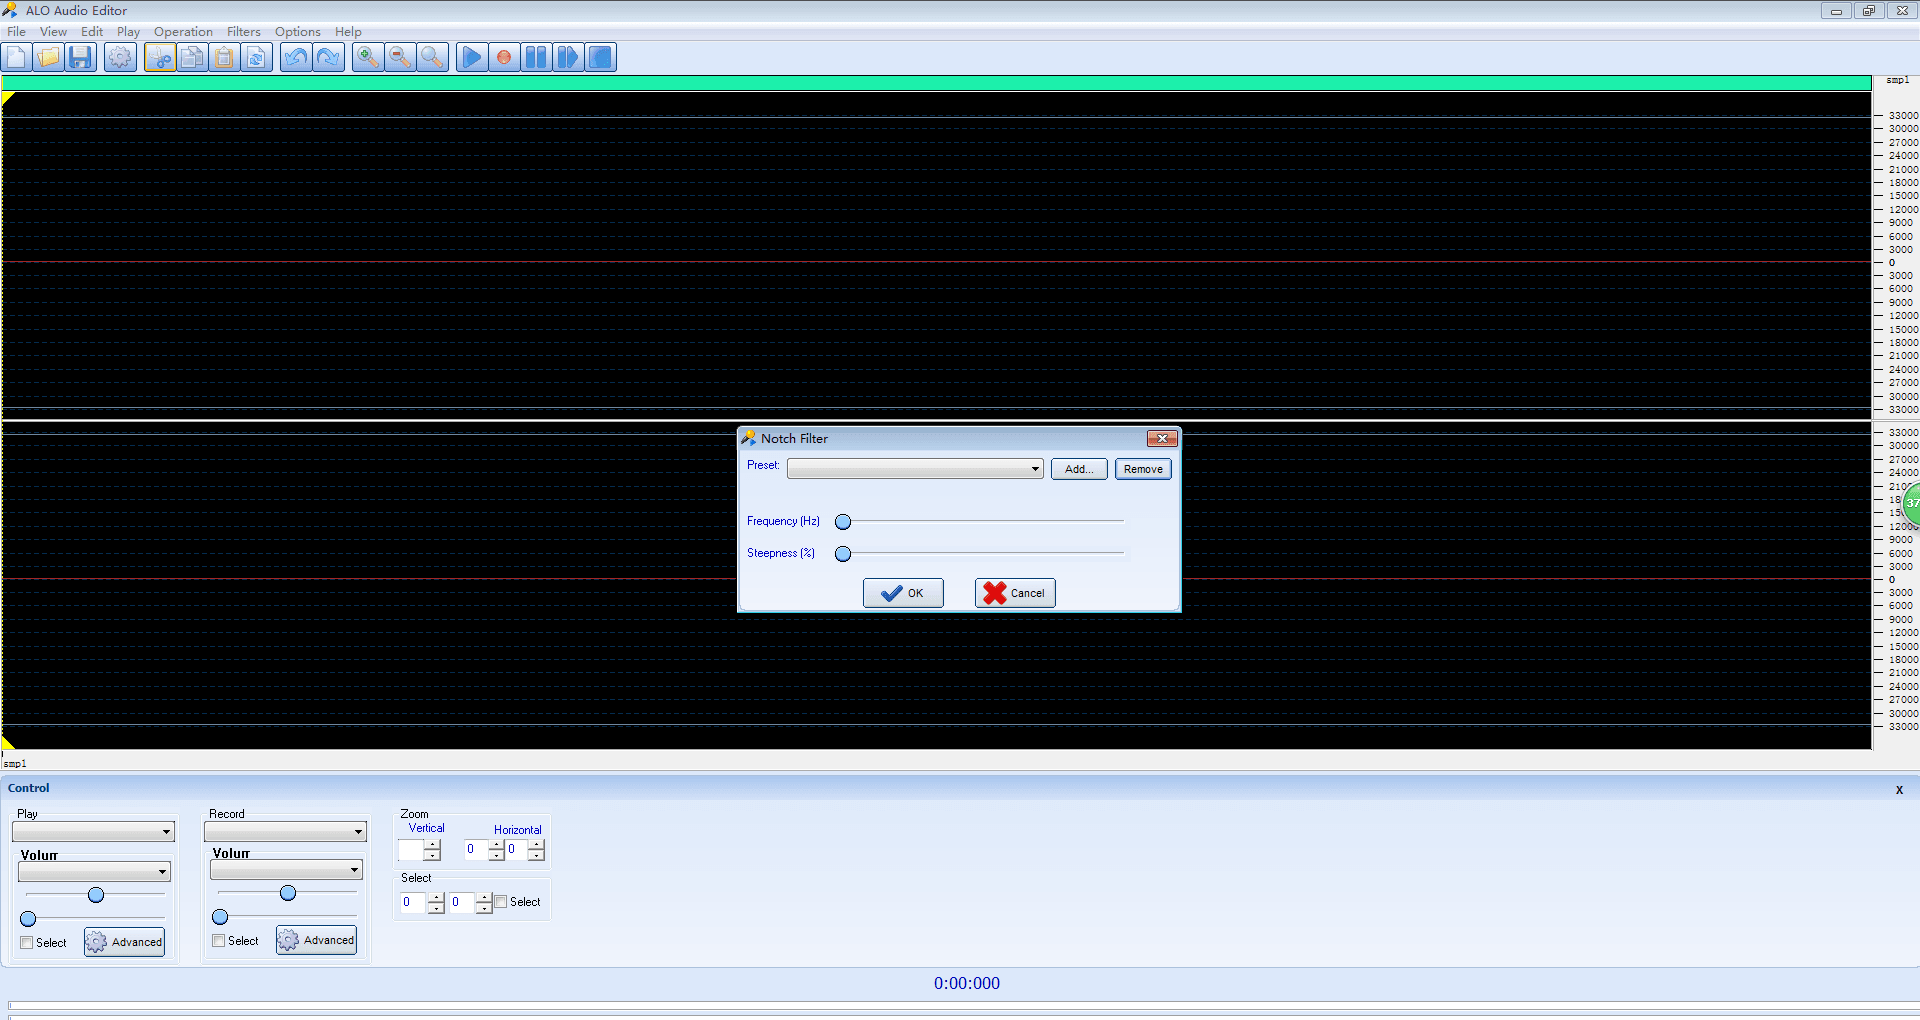The height and width of the screenshot is (1020, 1920).
Task: Check the Select box in Zoom panel
Action: point(501,902)
